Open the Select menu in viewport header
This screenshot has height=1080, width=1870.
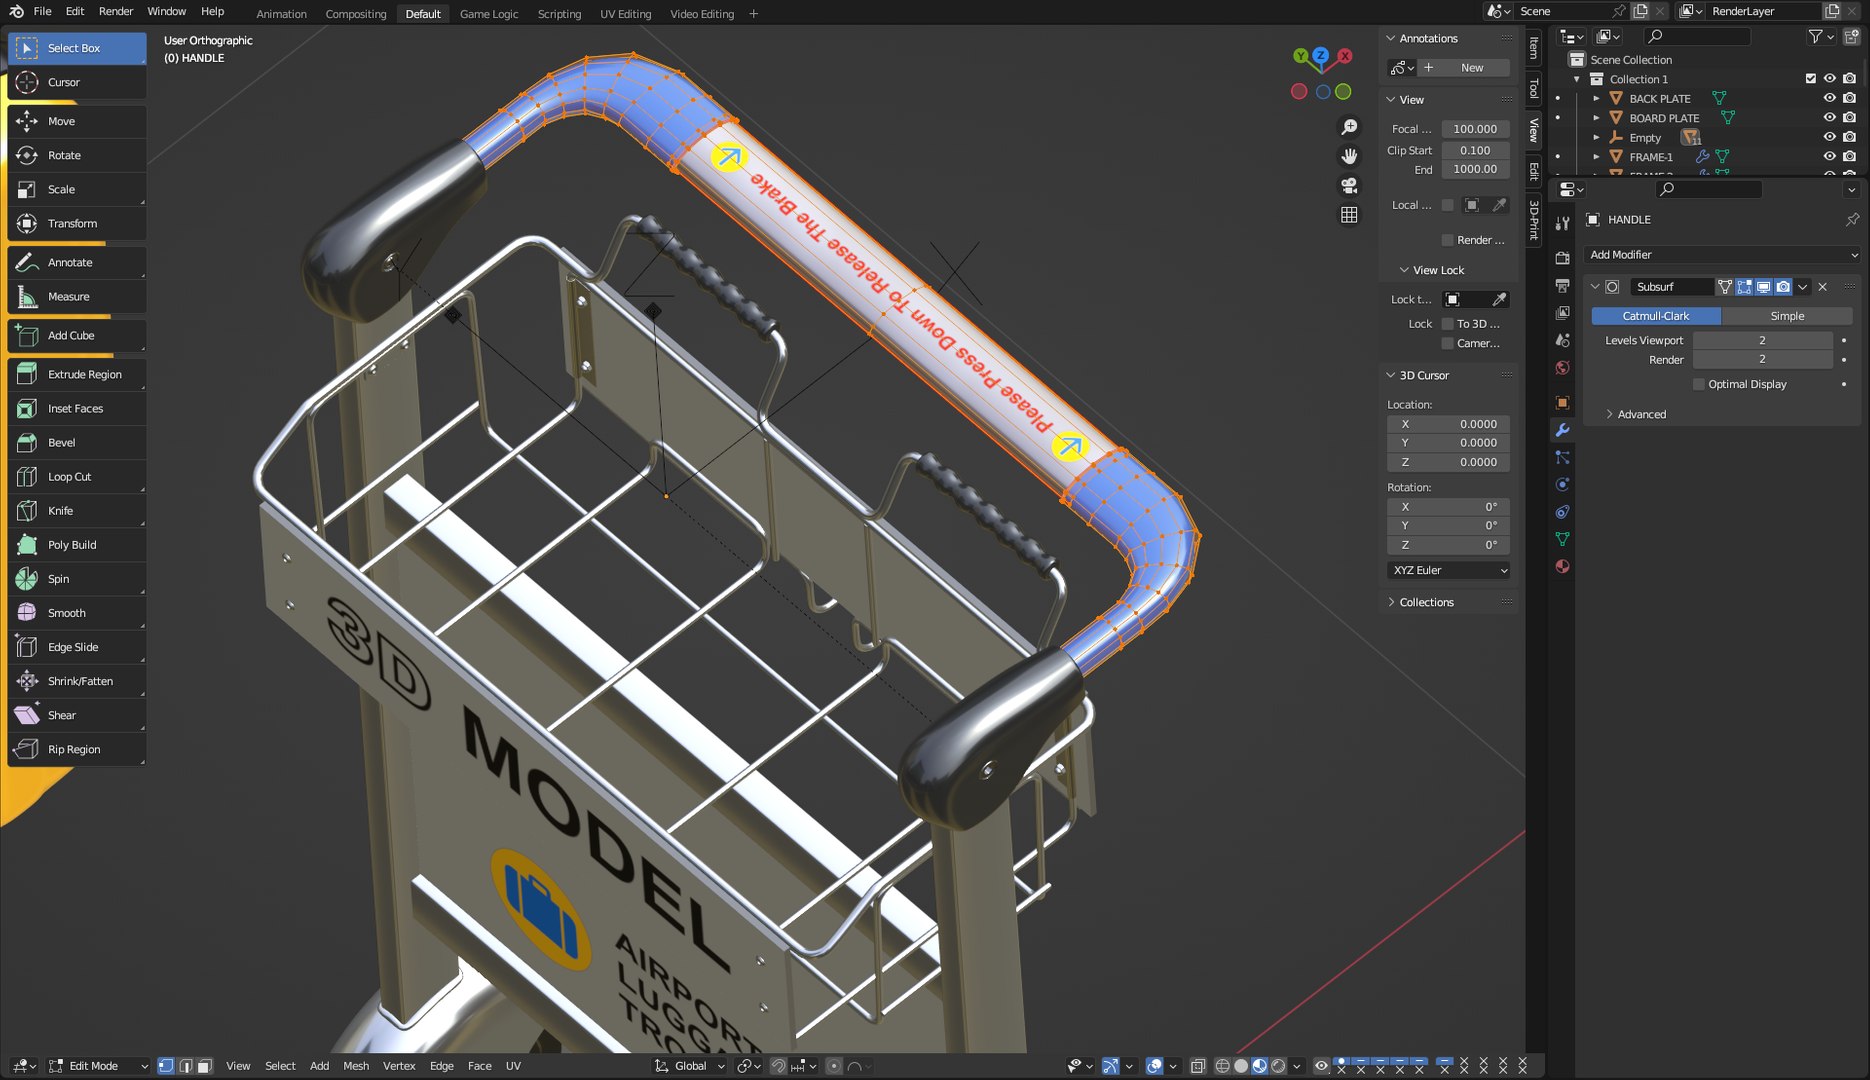(280, 1066)
